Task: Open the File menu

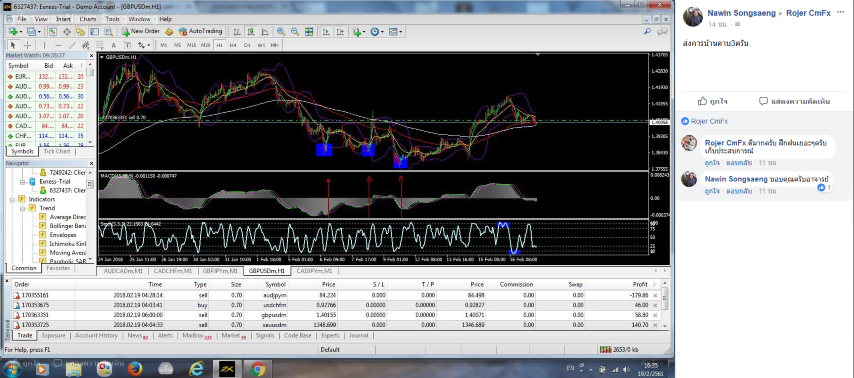Action: tap(22, 19)
